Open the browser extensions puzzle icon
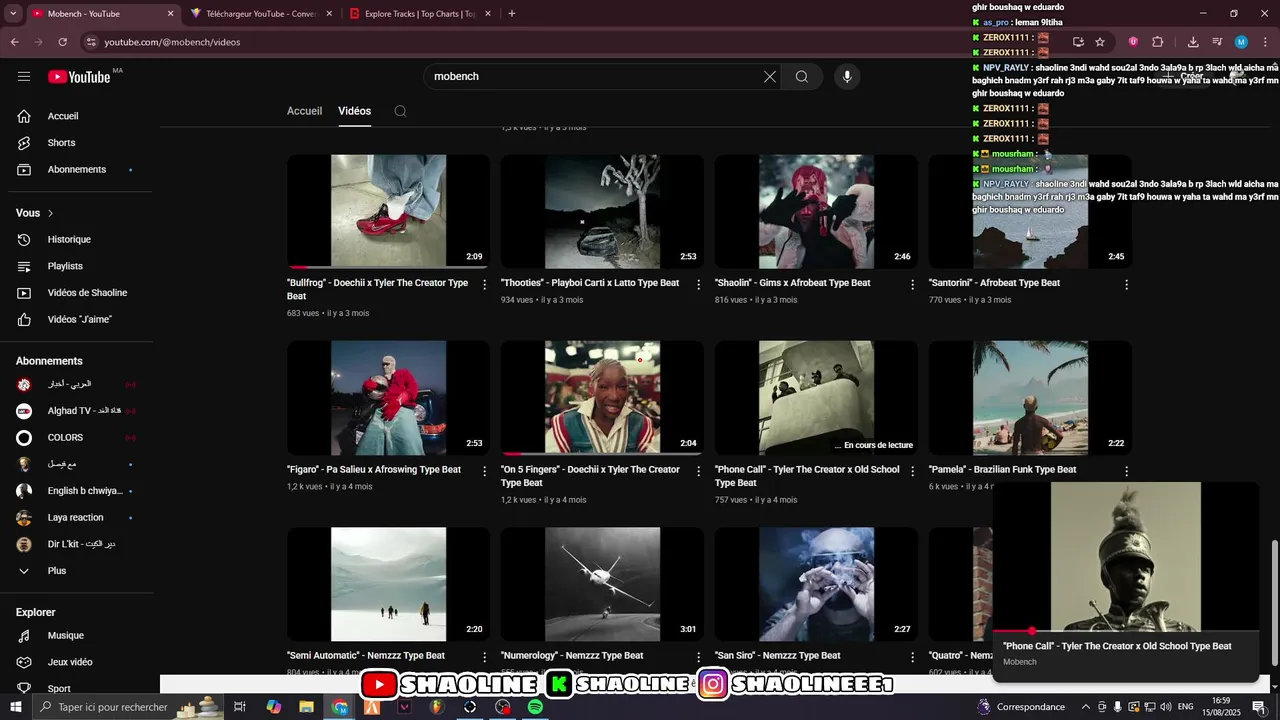The image size is (1280, 720). pos(1158,42)
